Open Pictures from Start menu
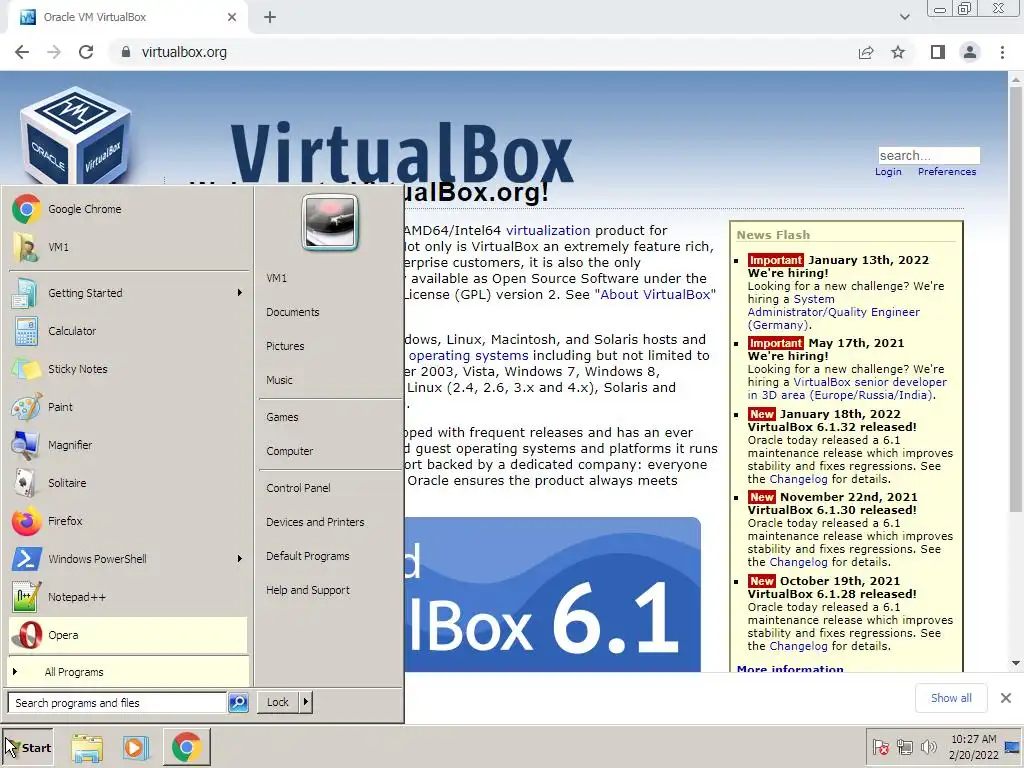Screen dimensions: 1024x768 [285, 346]
